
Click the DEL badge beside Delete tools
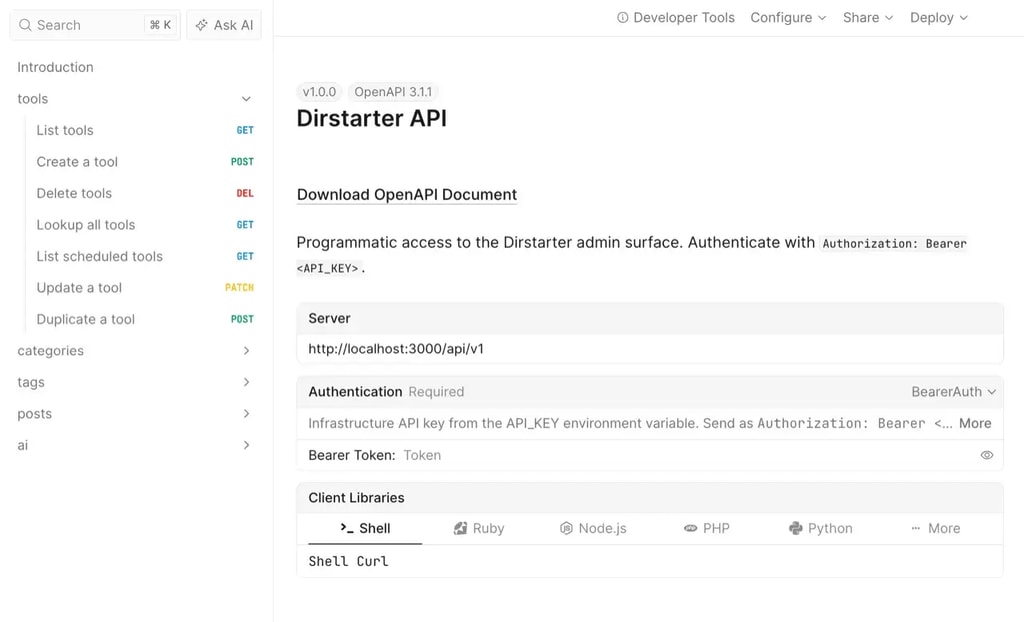point(245,193)
